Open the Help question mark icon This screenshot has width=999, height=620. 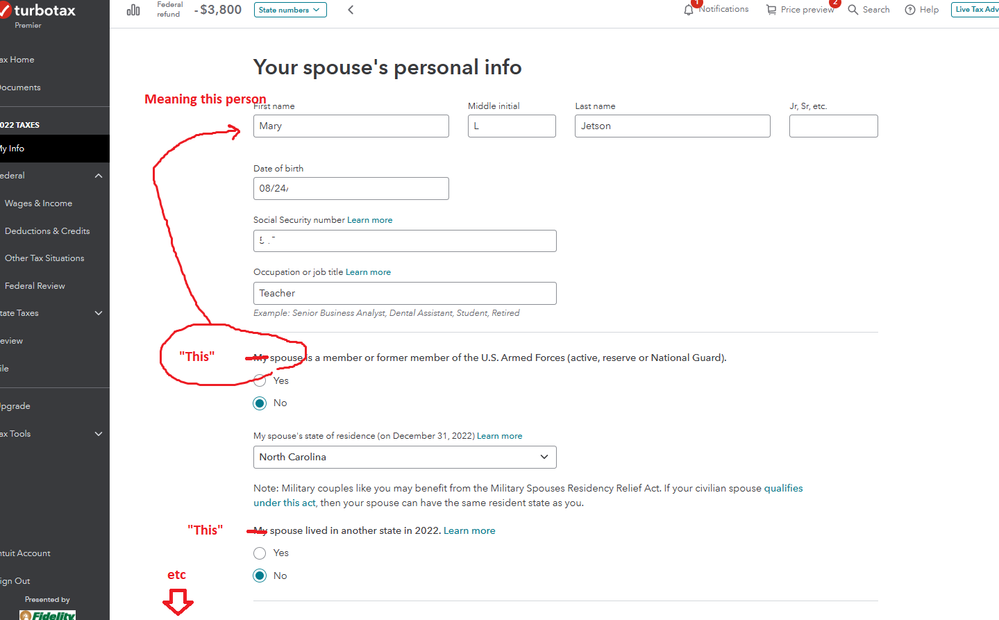[910, 10]
